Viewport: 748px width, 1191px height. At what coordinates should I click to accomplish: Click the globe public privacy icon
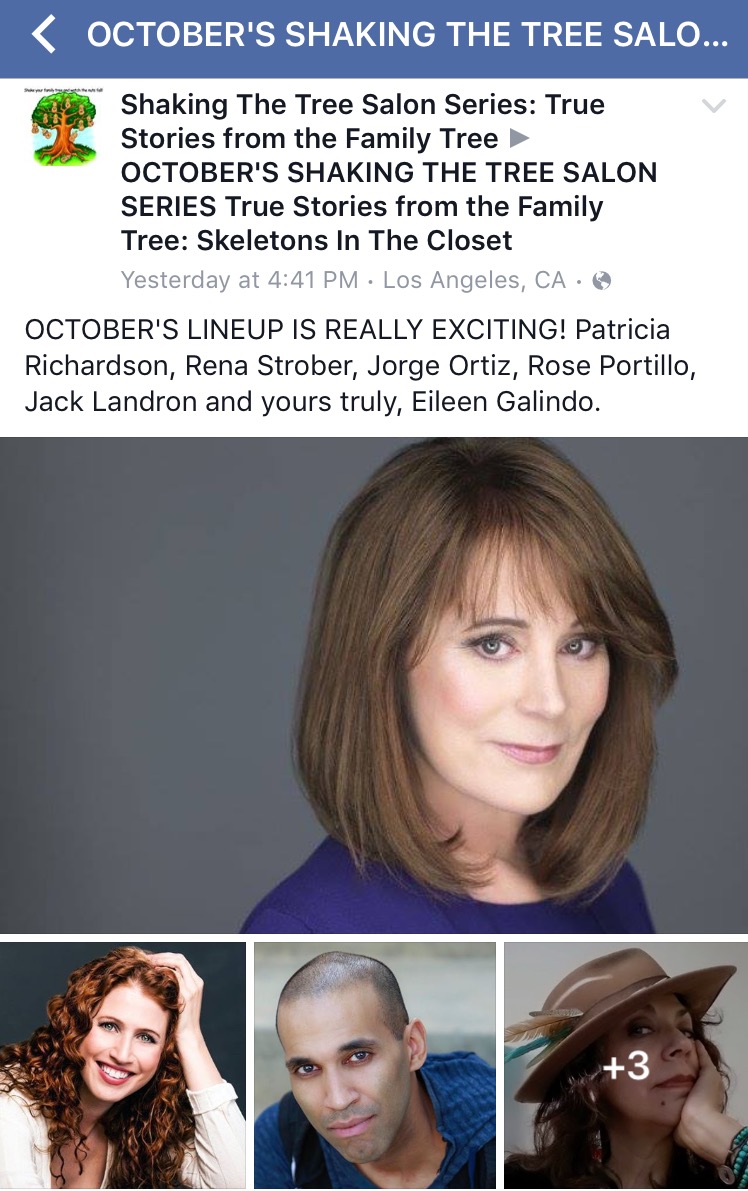pyautogui.click(x=601, y=281)
